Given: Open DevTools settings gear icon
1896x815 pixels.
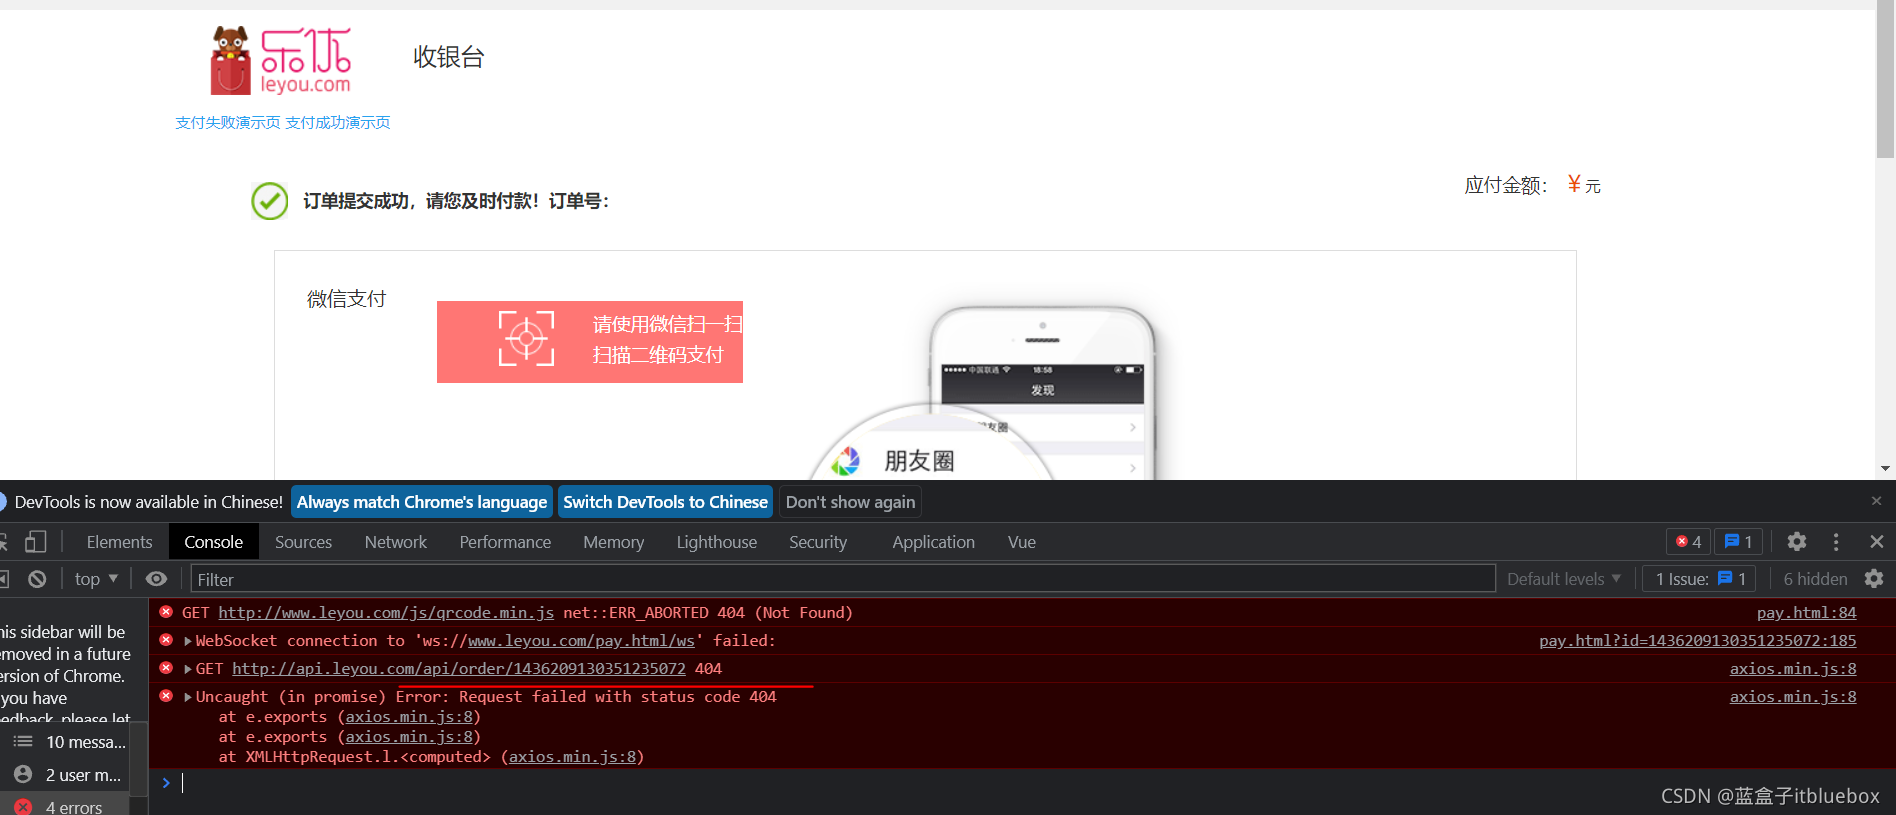Looking at the screenshot, I should tap(1797, 541).
